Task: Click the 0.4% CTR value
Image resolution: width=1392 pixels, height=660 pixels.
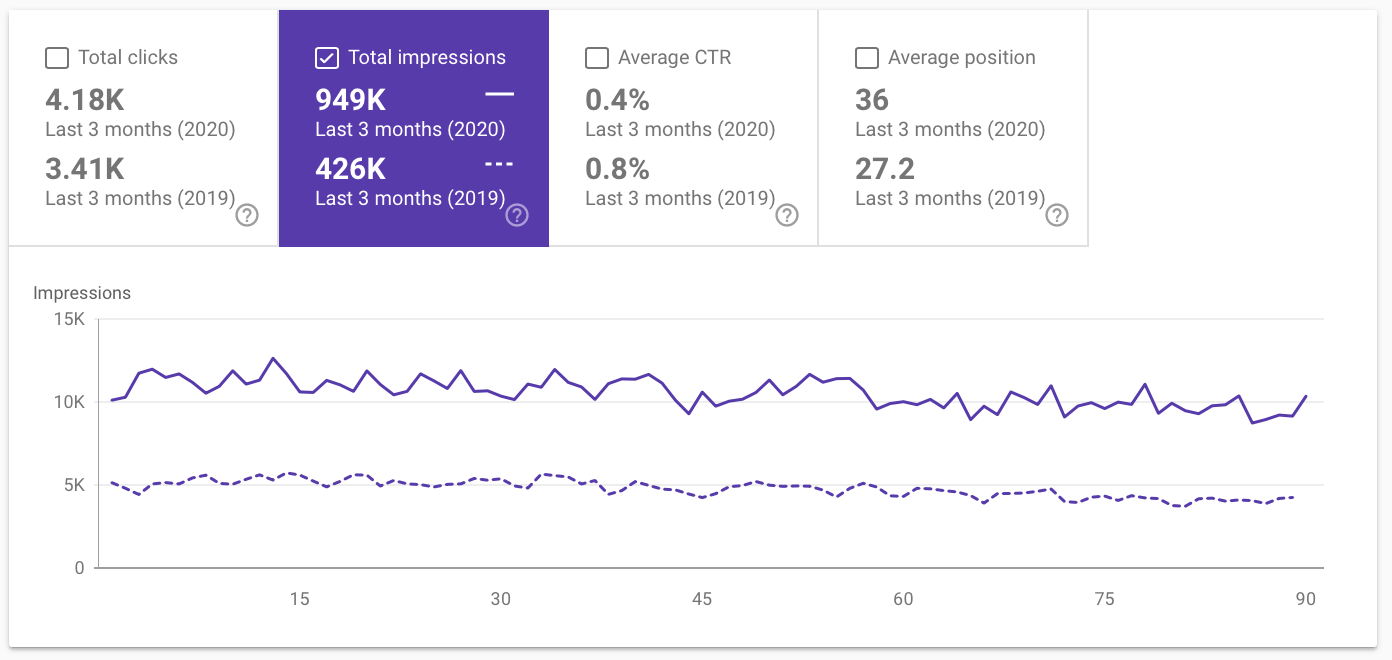Action: tap(617, 100)
